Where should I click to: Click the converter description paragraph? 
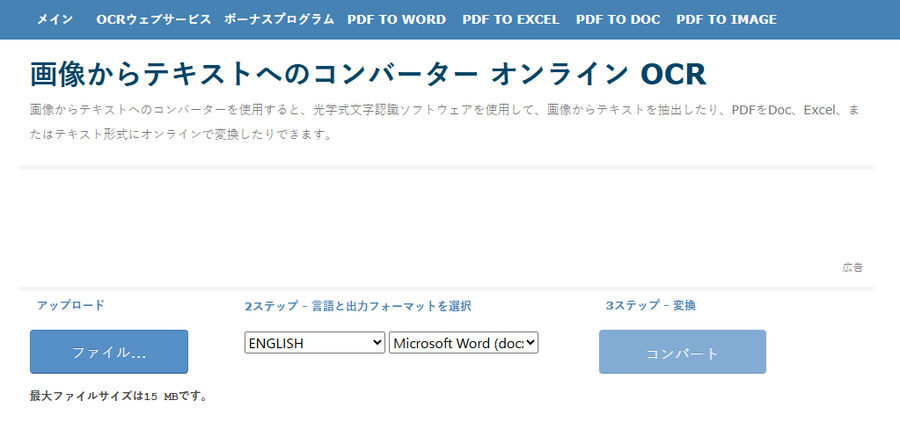[445, 123]
